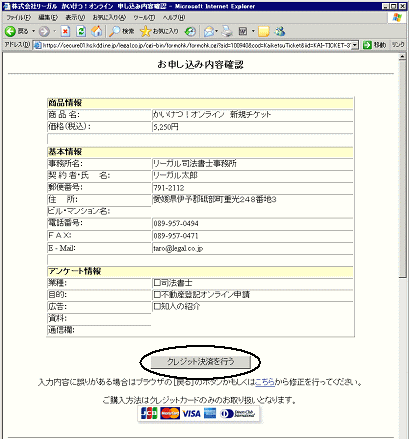Open the yellow Discuss note icon
The width and height of the screenshot is (409, 439).
[263, 31]
